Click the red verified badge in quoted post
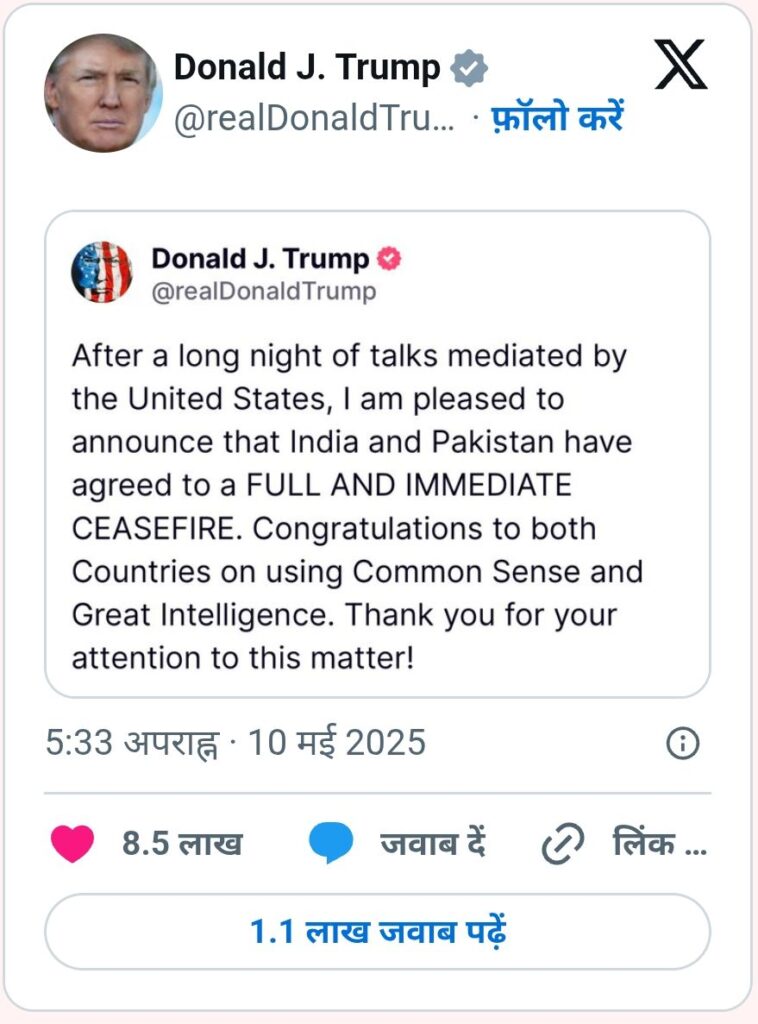758x1024 pixels. tap(388, 259)
